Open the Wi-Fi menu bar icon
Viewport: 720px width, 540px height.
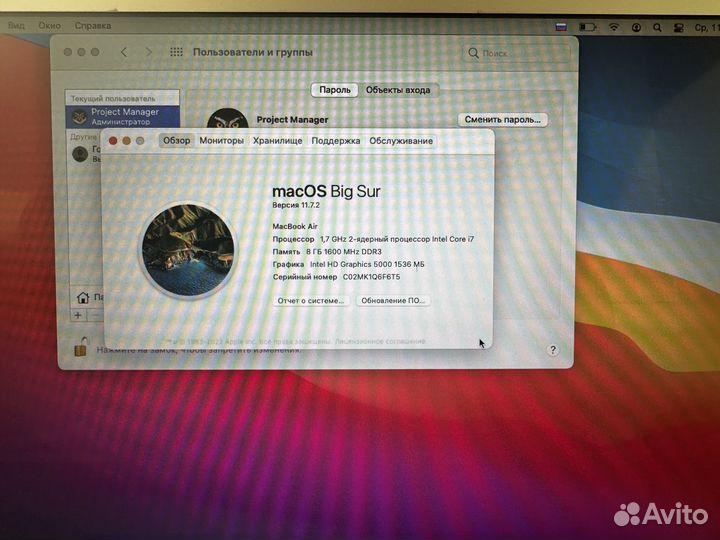pyautogui.click(x=613, y=28)
